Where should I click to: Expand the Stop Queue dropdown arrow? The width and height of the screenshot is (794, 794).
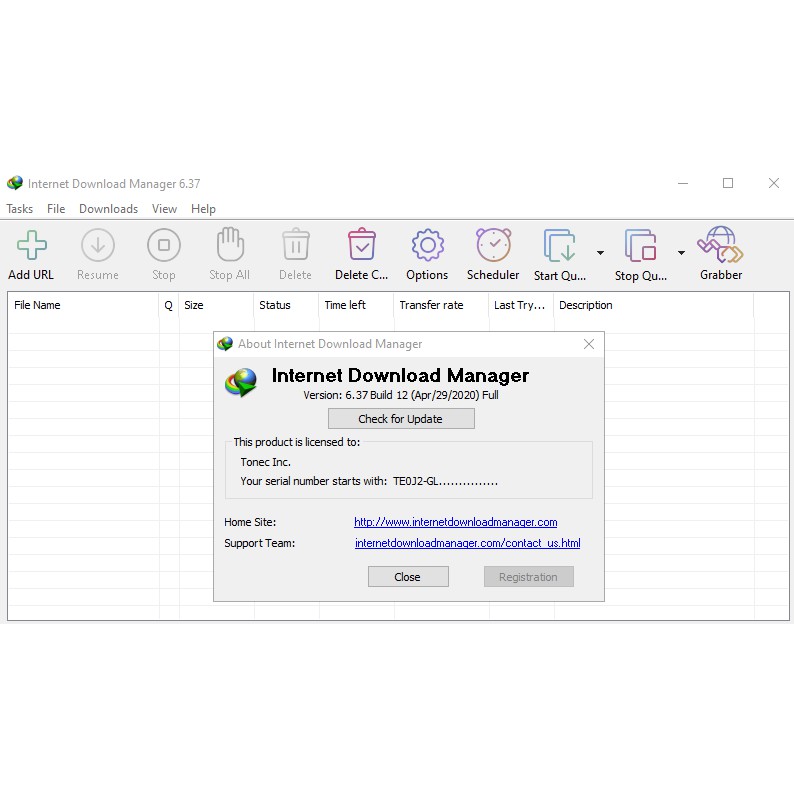pyautogui.click(x=681, y=252)
